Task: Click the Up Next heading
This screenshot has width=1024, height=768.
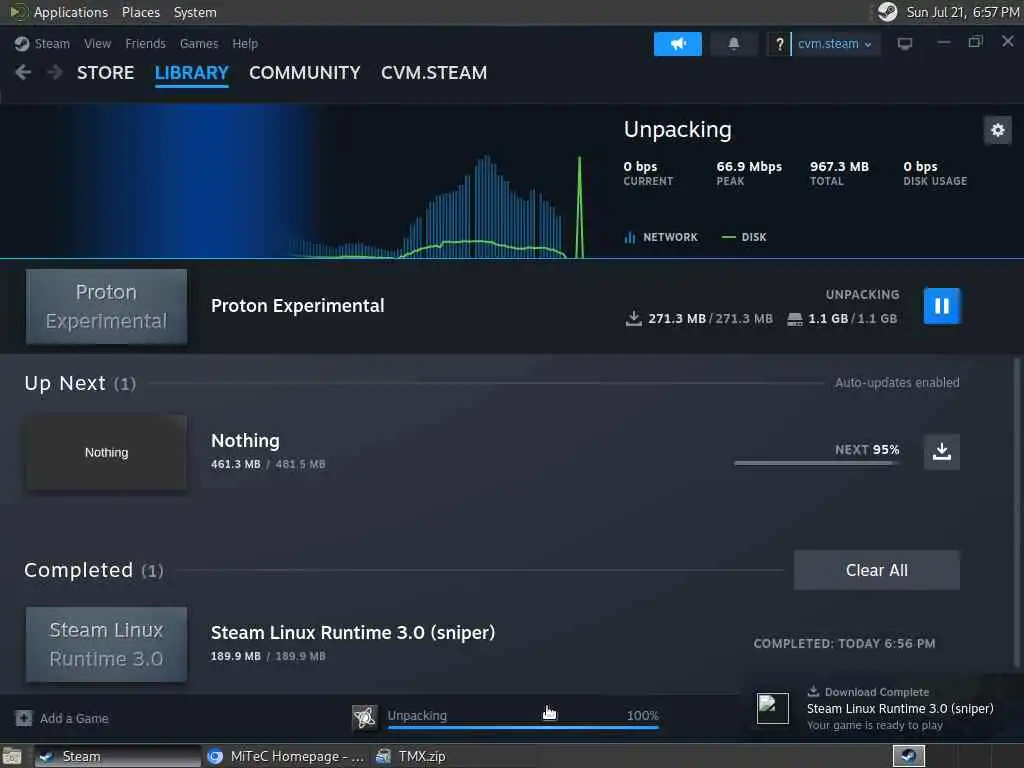Action: 80,383
